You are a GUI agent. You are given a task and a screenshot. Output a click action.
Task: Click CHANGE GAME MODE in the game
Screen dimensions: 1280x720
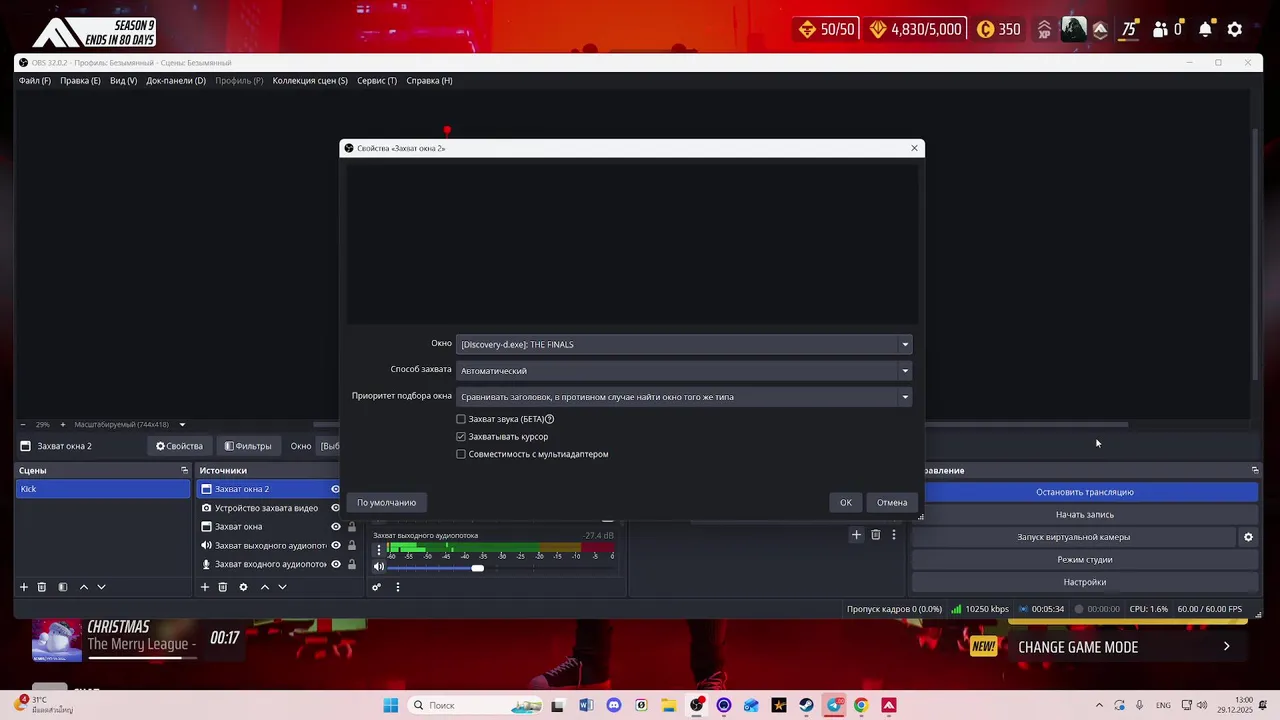click(x=1078, y=647)
